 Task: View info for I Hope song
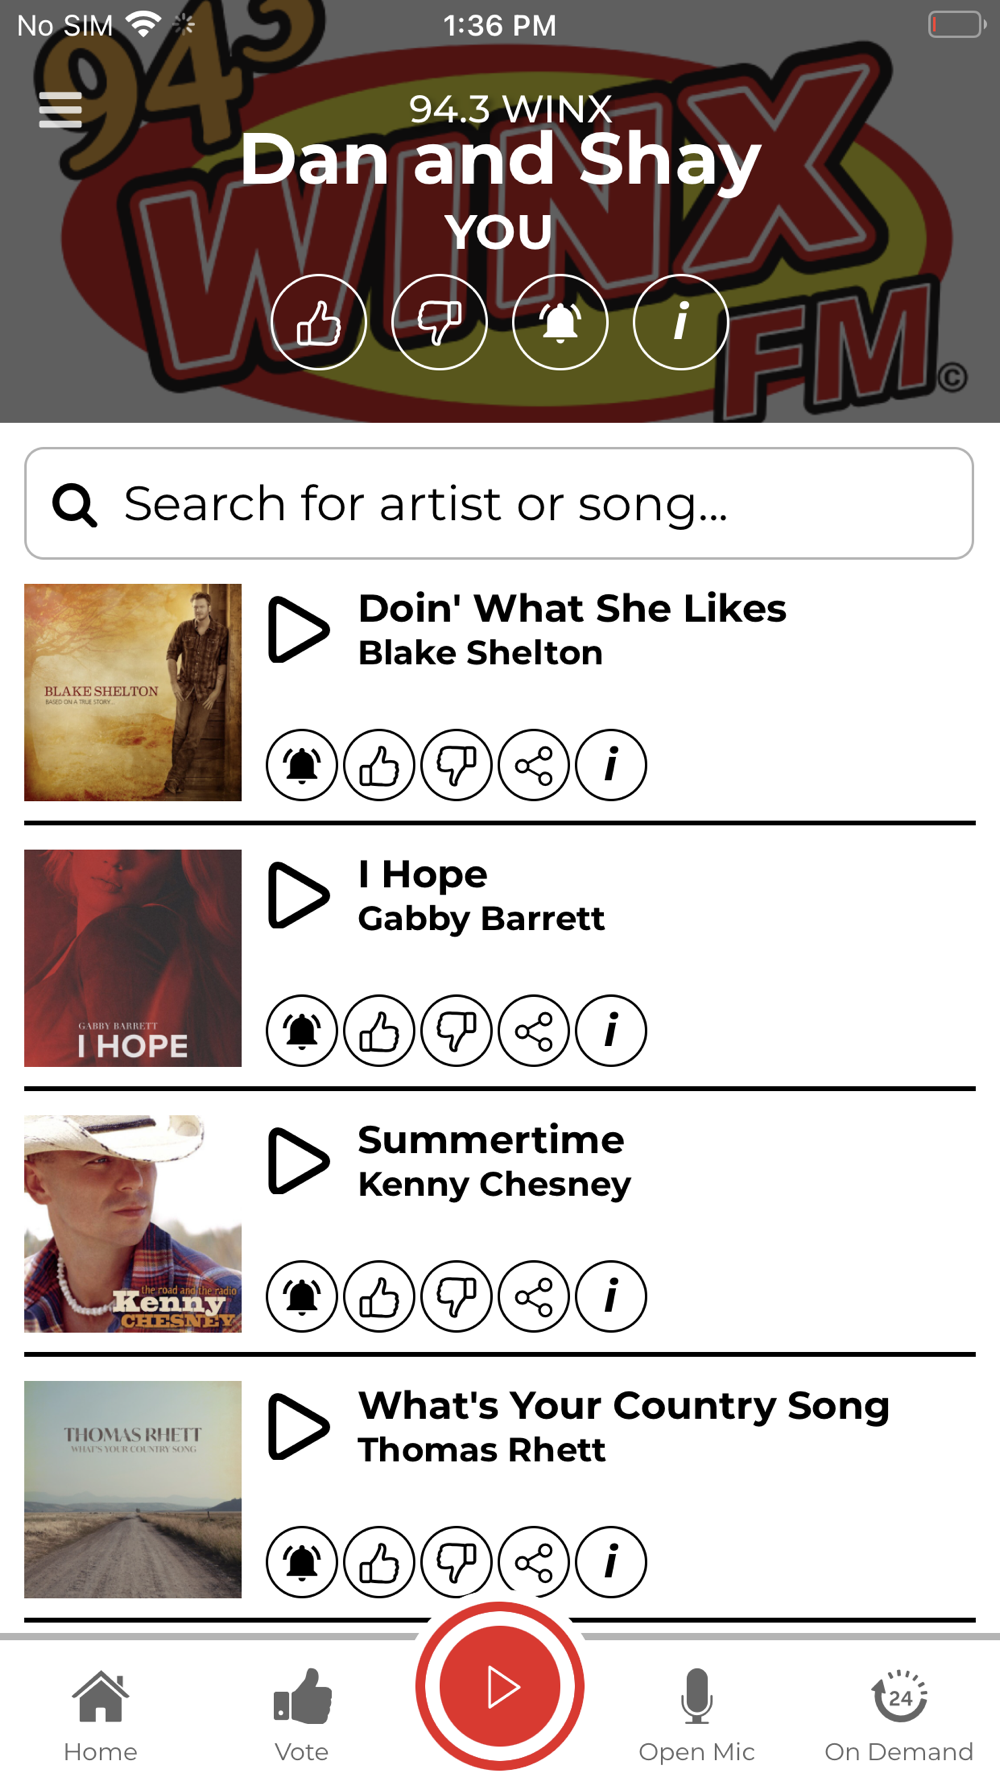tap(611, 1031)
